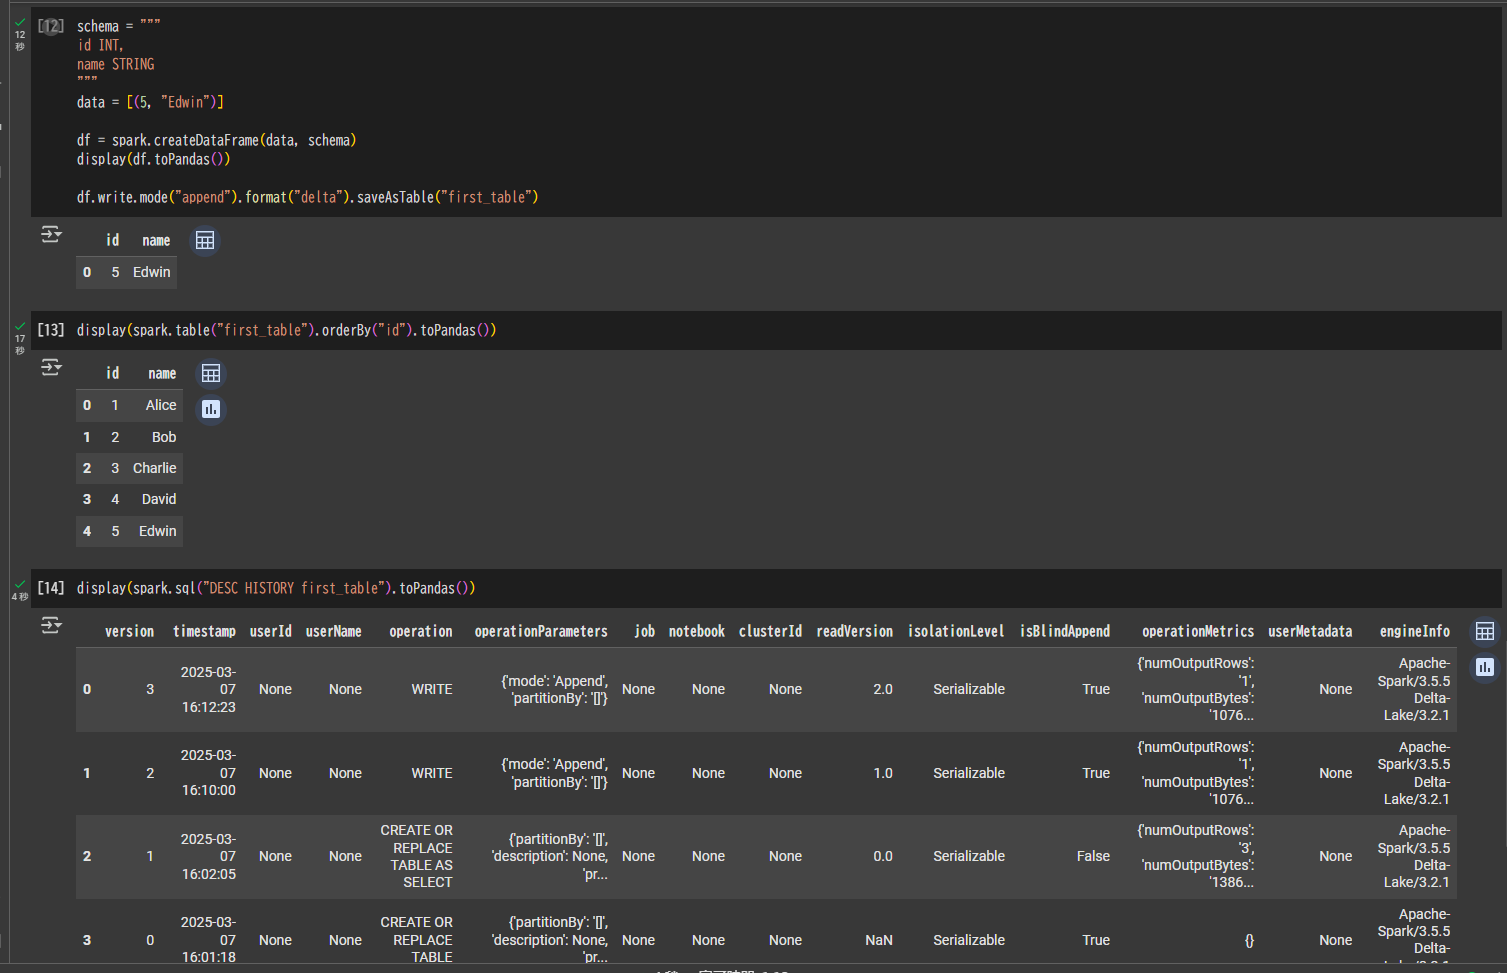Click the 'operationParameters' column header
The image size is (1507, 973).
(541, 632)
